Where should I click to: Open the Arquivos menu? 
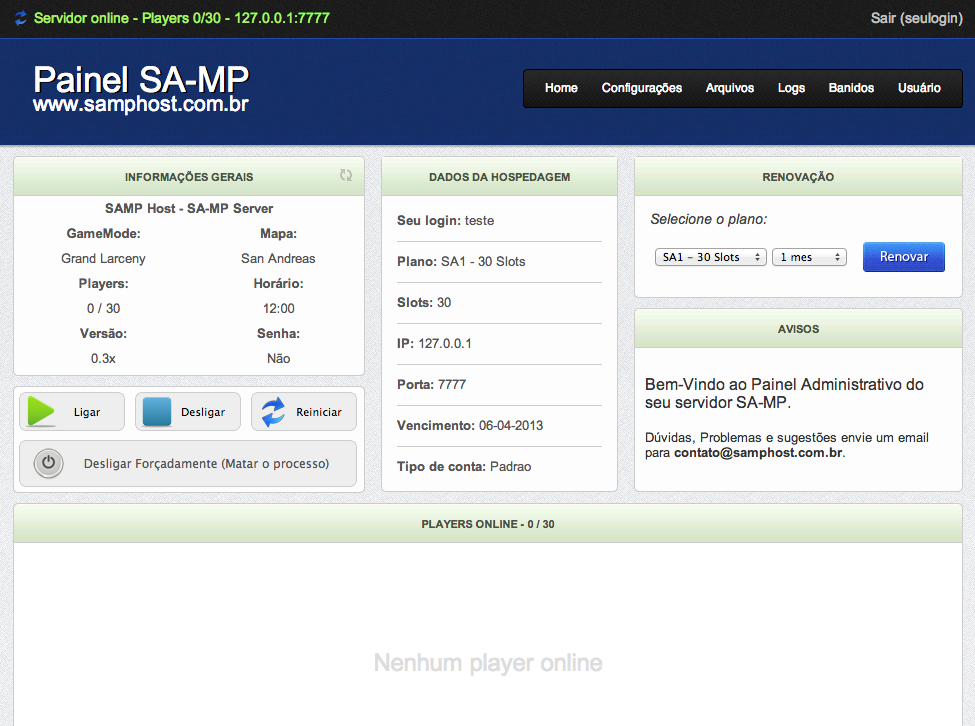729,88
